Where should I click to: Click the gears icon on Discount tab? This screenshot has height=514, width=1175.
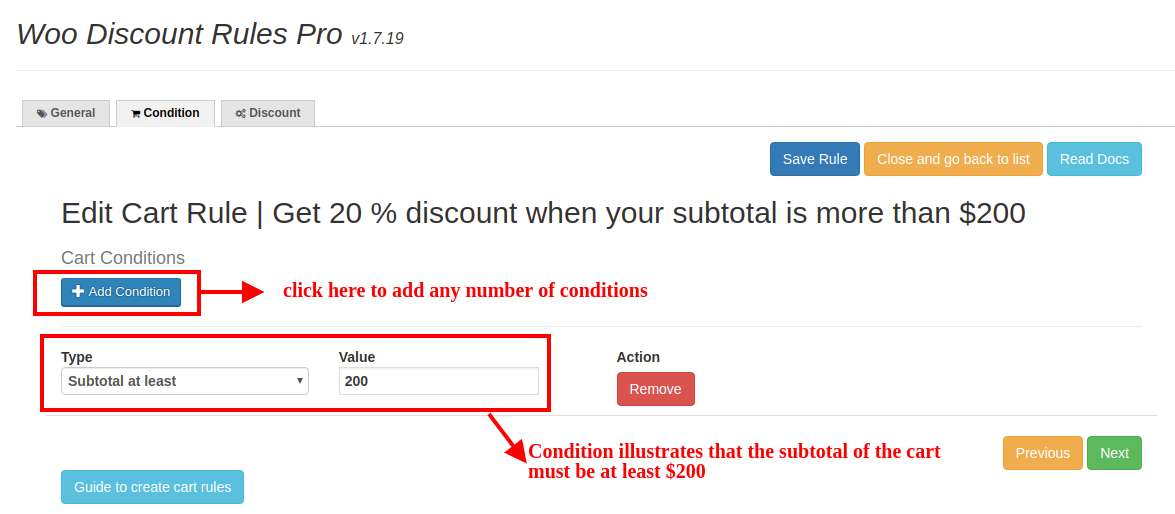point(240,114)
